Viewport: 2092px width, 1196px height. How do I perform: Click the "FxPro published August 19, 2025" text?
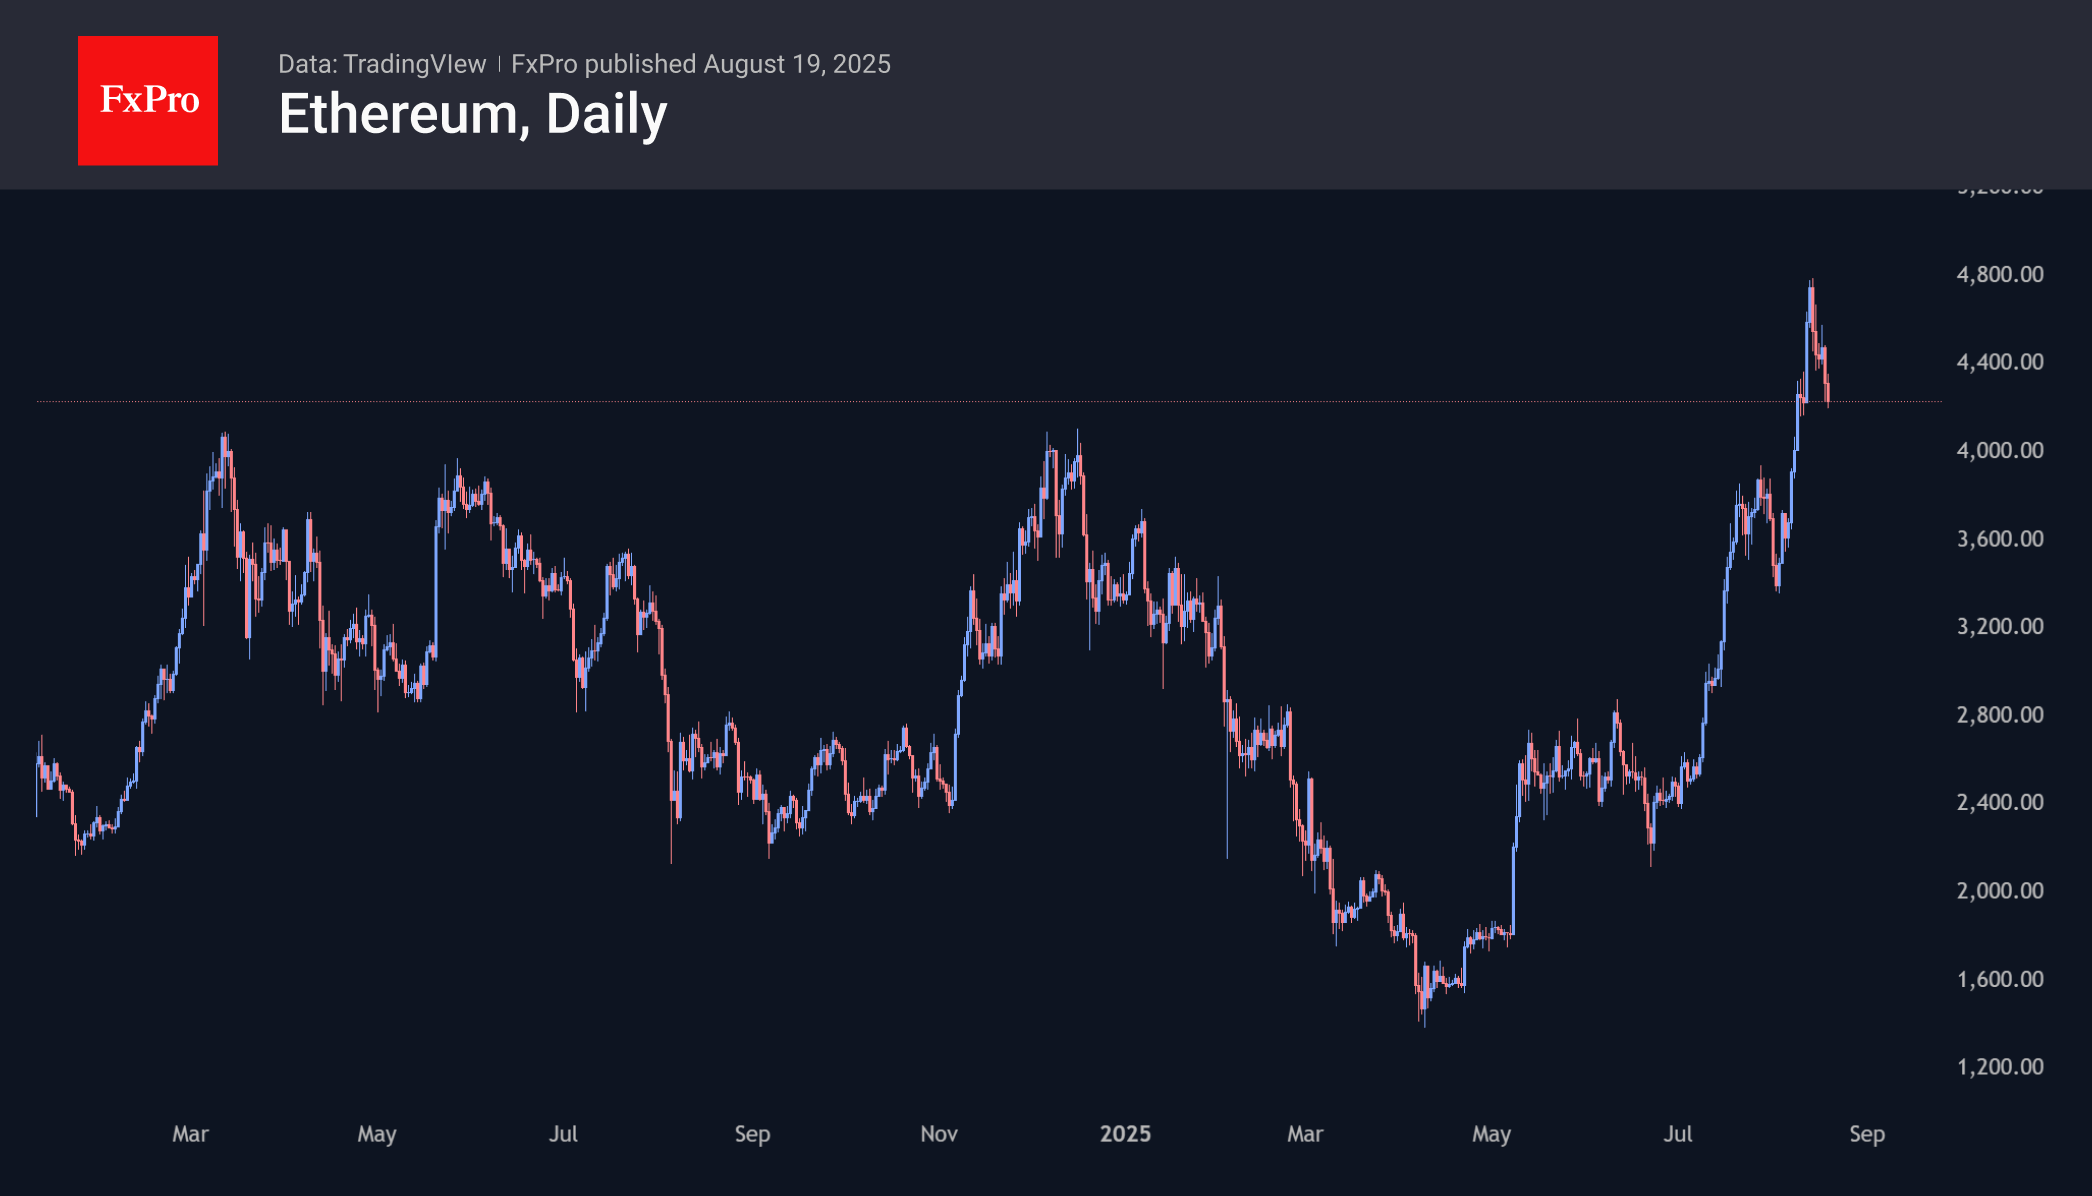(x=700, y=64)
